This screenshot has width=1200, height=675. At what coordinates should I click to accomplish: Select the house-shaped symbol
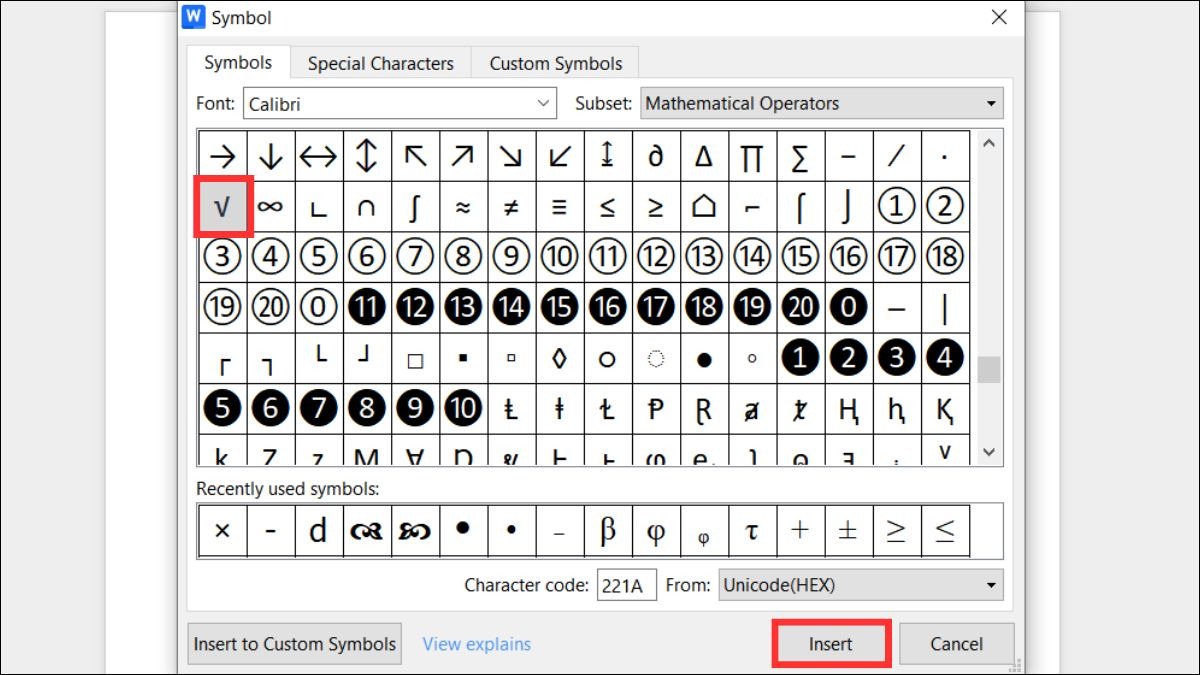coord(704,207)
